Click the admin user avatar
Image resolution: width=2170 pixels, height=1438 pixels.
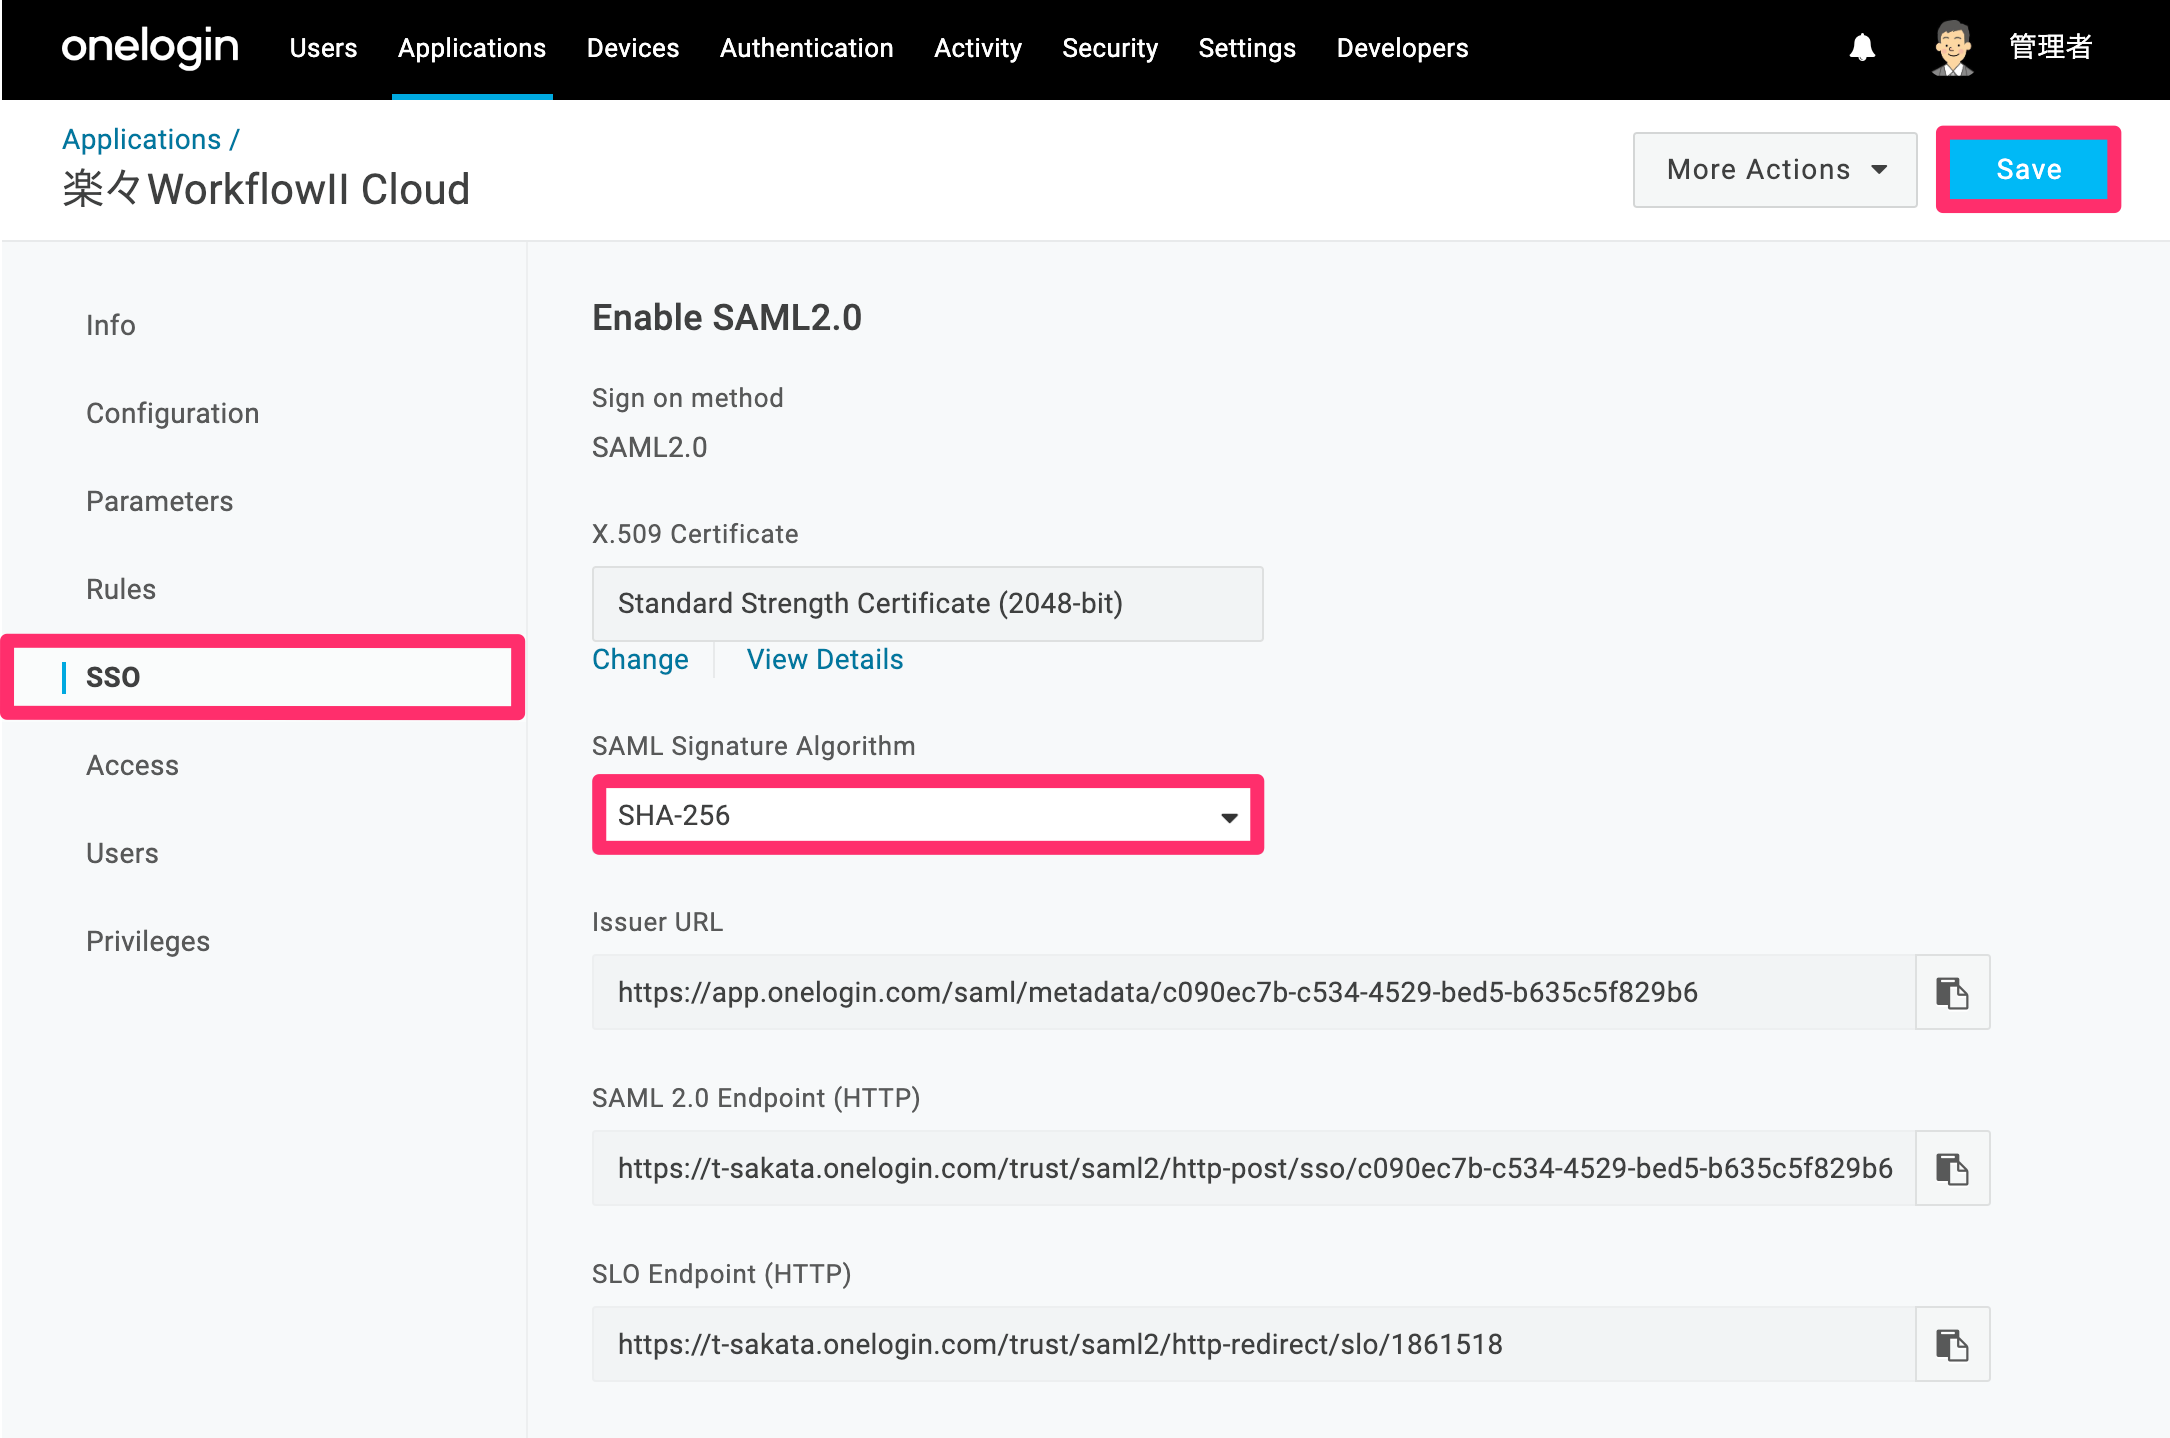pos(1952,47)
